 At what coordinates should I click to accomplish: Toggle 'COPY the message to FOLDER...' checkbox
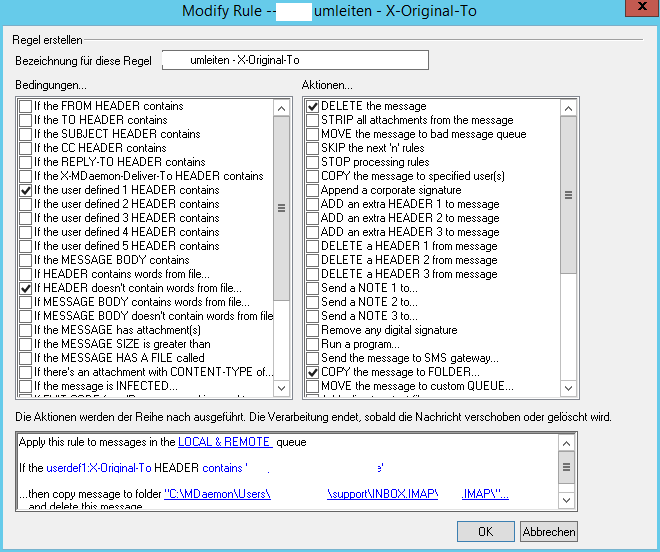pyautogui.click(x=313, y=372)
